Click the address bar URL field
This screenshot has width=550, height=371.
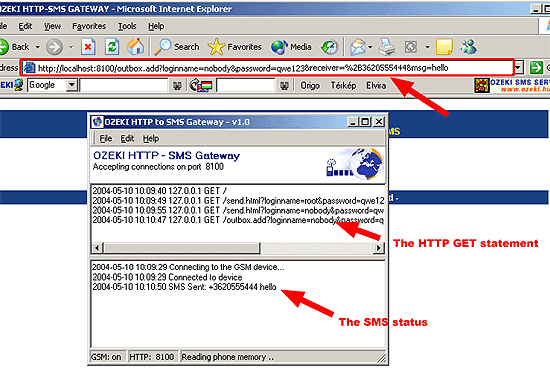(x=268, y=68)
